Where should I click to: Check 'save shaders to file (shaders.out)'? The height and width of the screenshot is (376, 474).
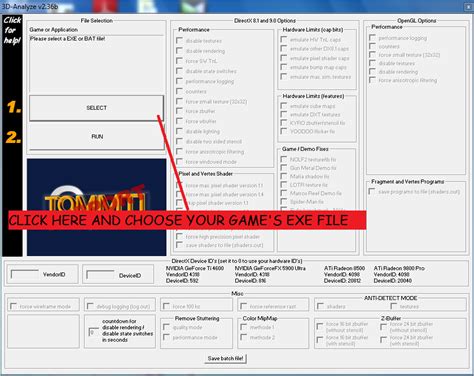coord(179,245)
